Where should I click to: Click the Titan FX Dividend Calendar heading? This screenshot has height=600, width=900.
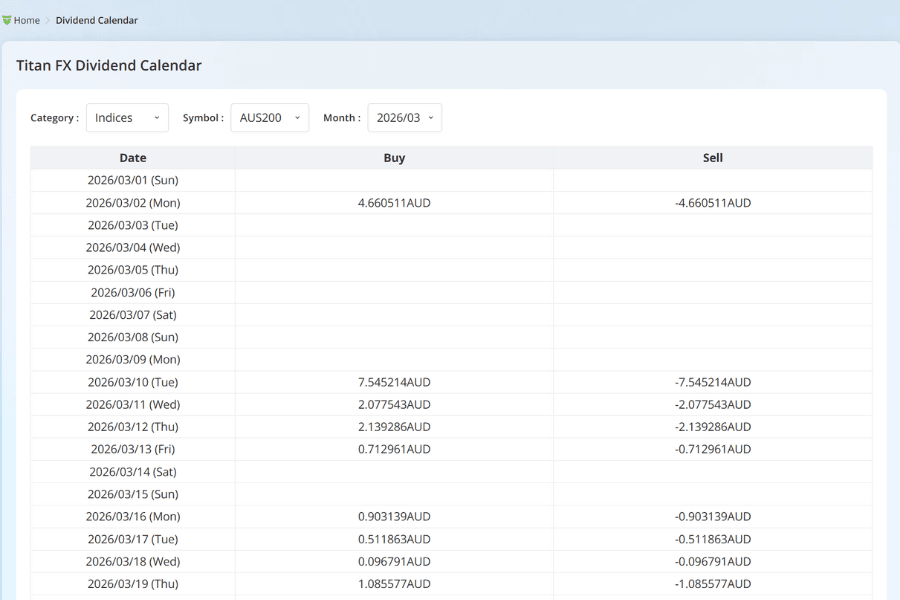pos(109,65)
